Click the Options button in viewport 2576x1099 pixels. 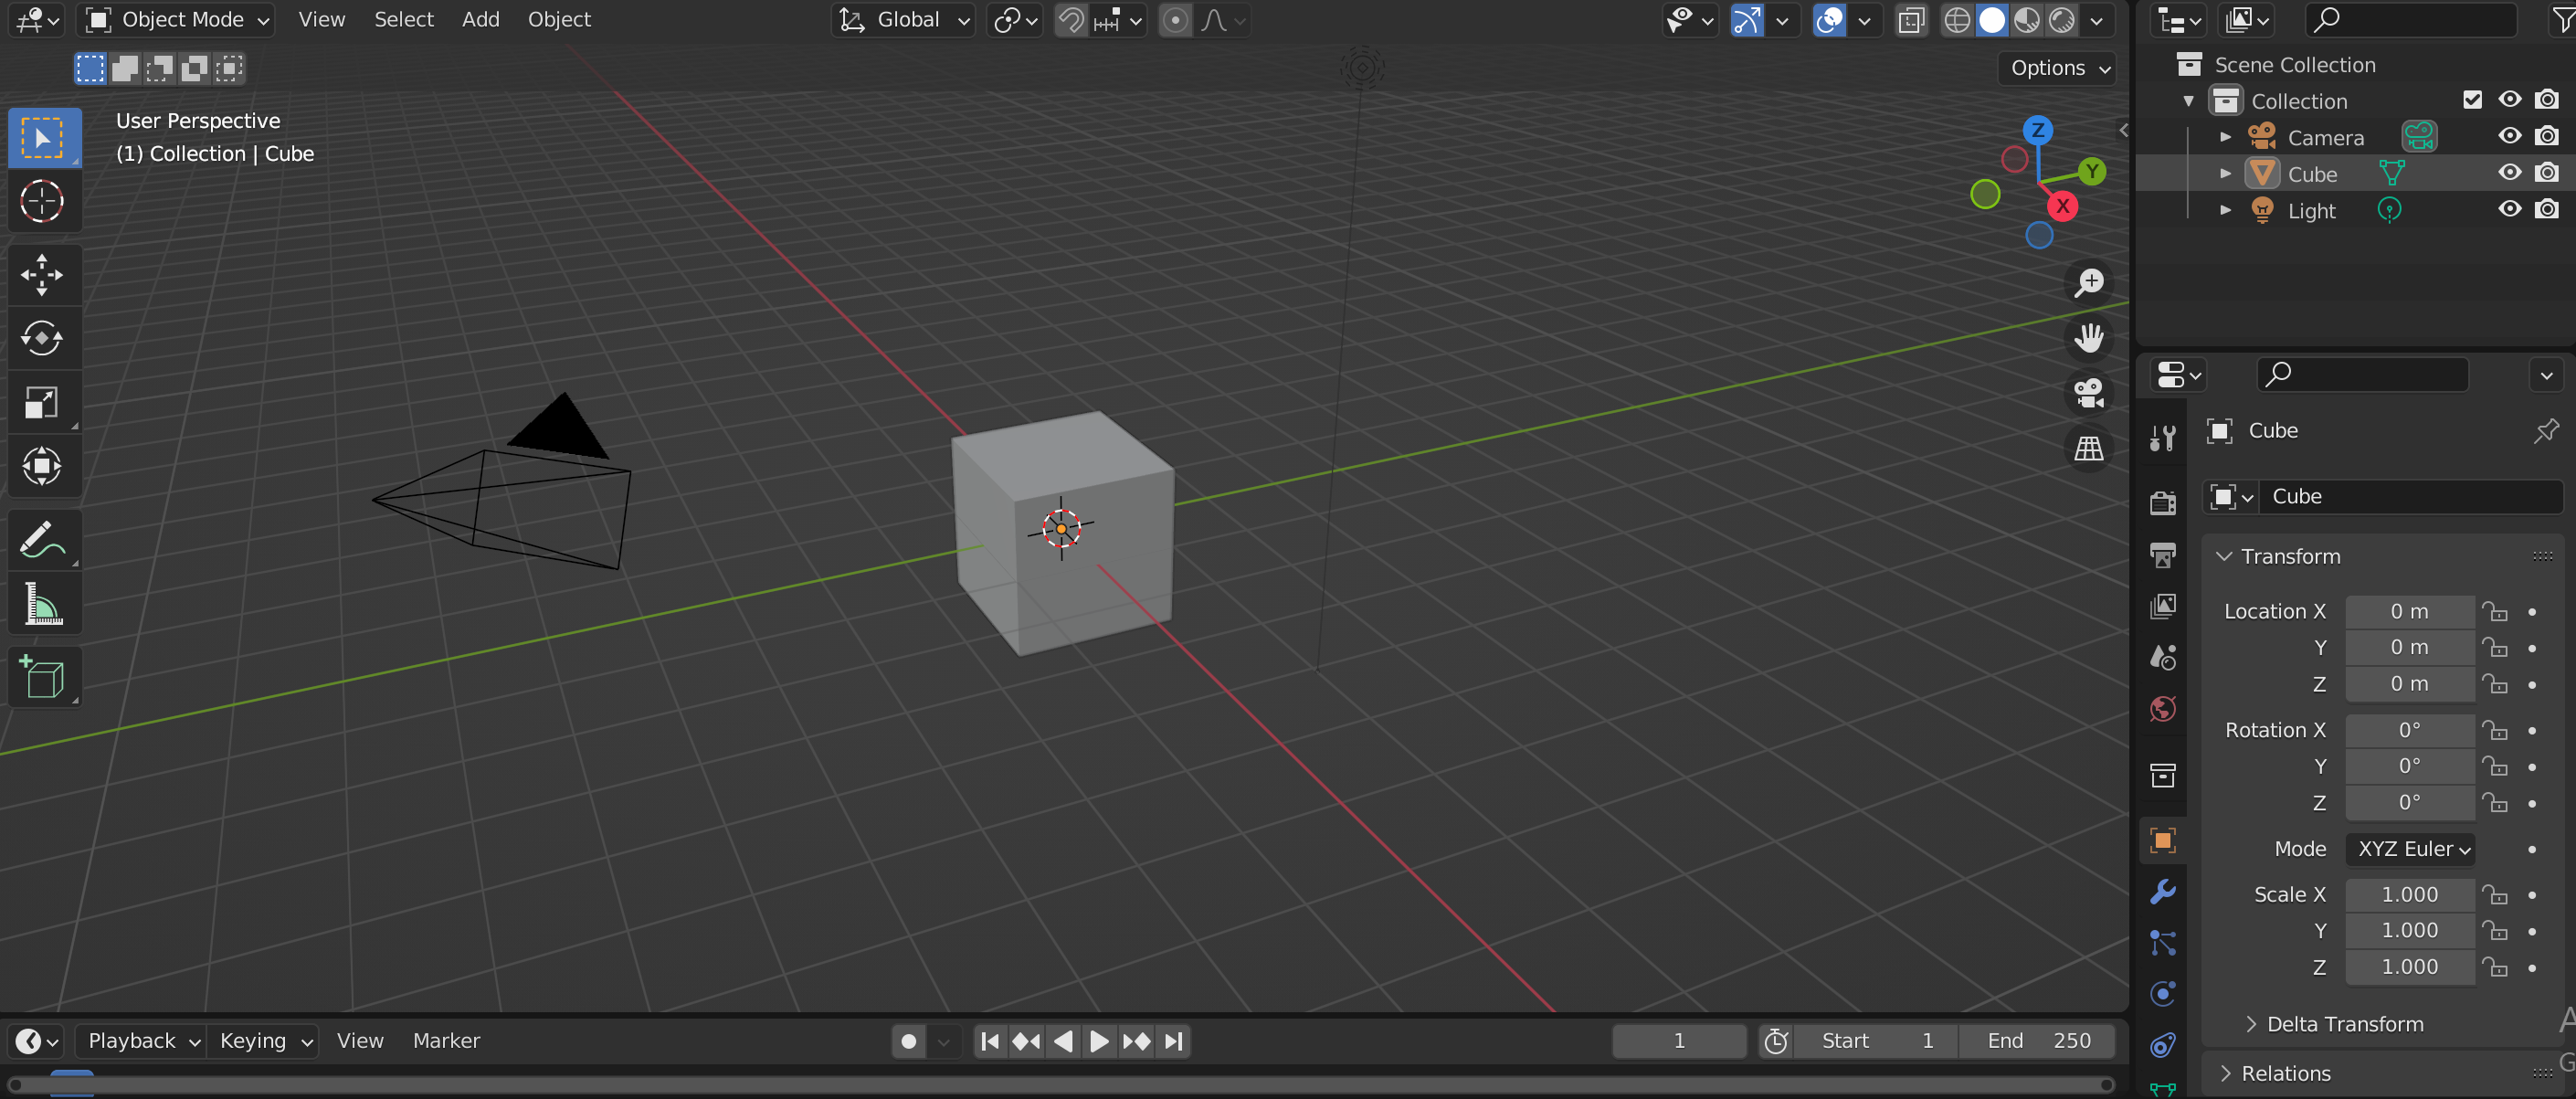pyautogui.click(x=2058, y=68)
